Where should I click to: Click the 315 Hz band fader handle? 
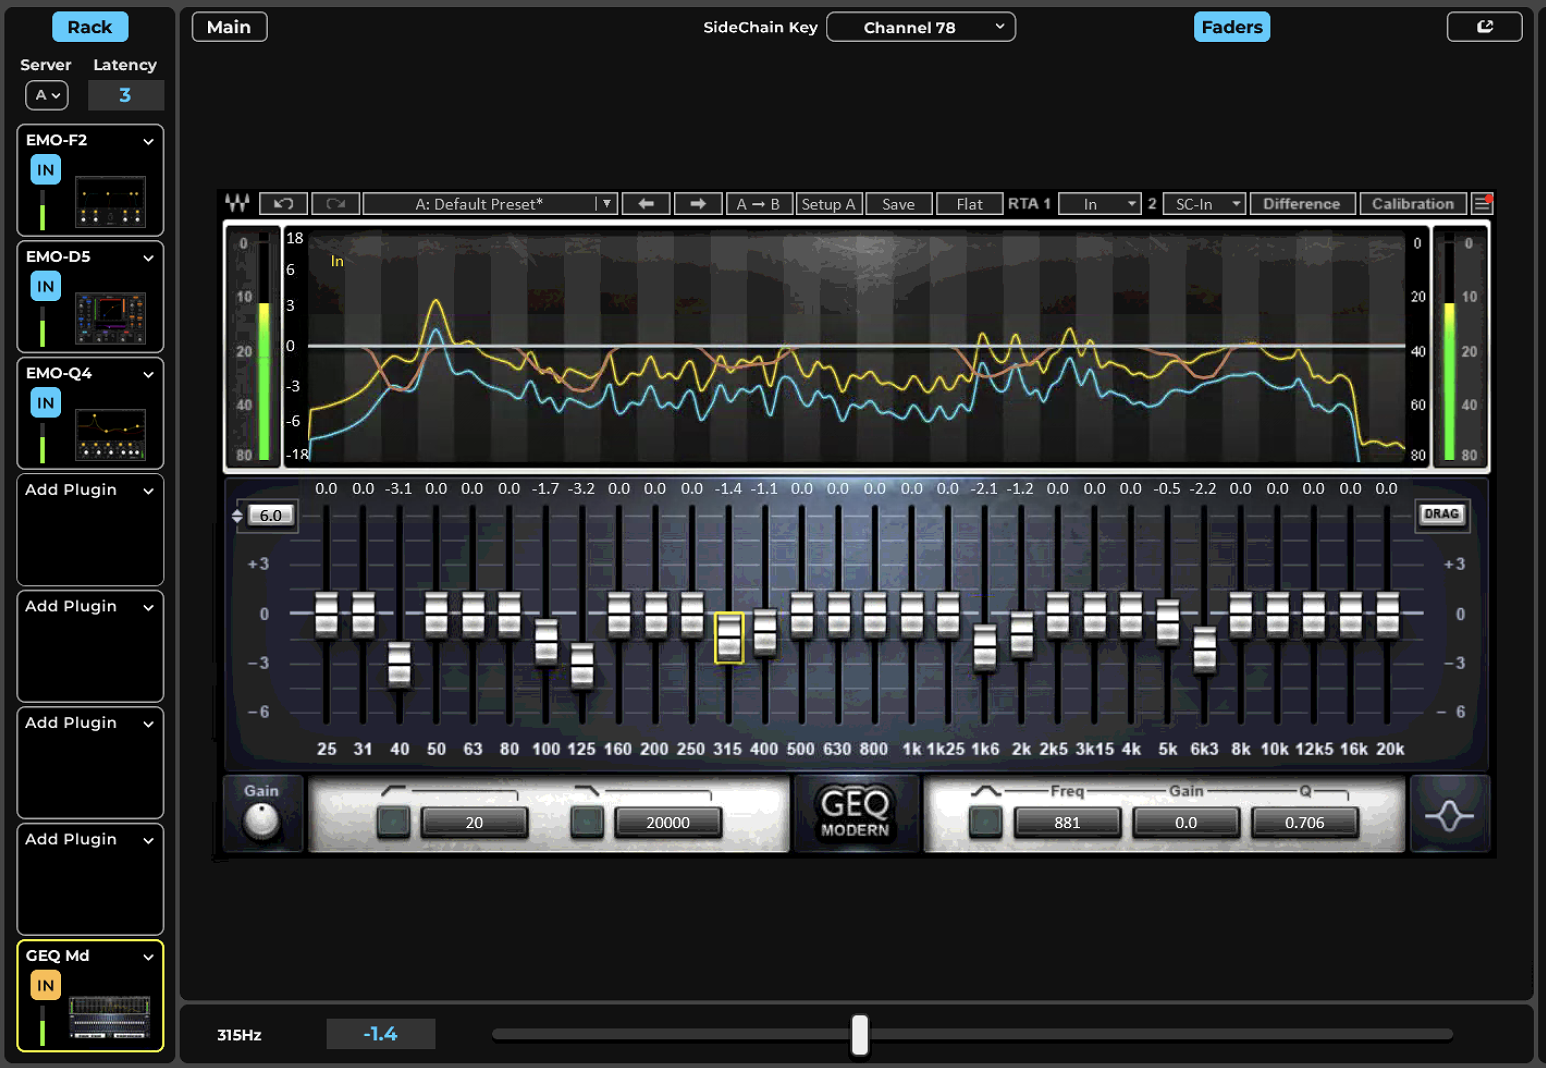click(729, 637)
